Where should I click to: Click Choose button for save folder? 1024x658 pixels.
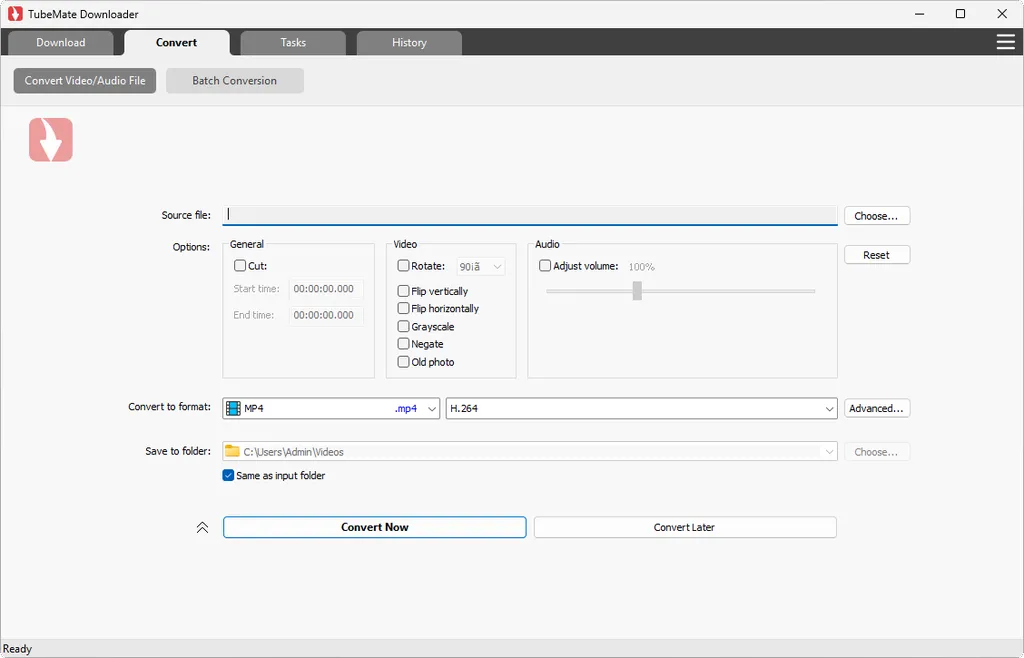(876, 452)
